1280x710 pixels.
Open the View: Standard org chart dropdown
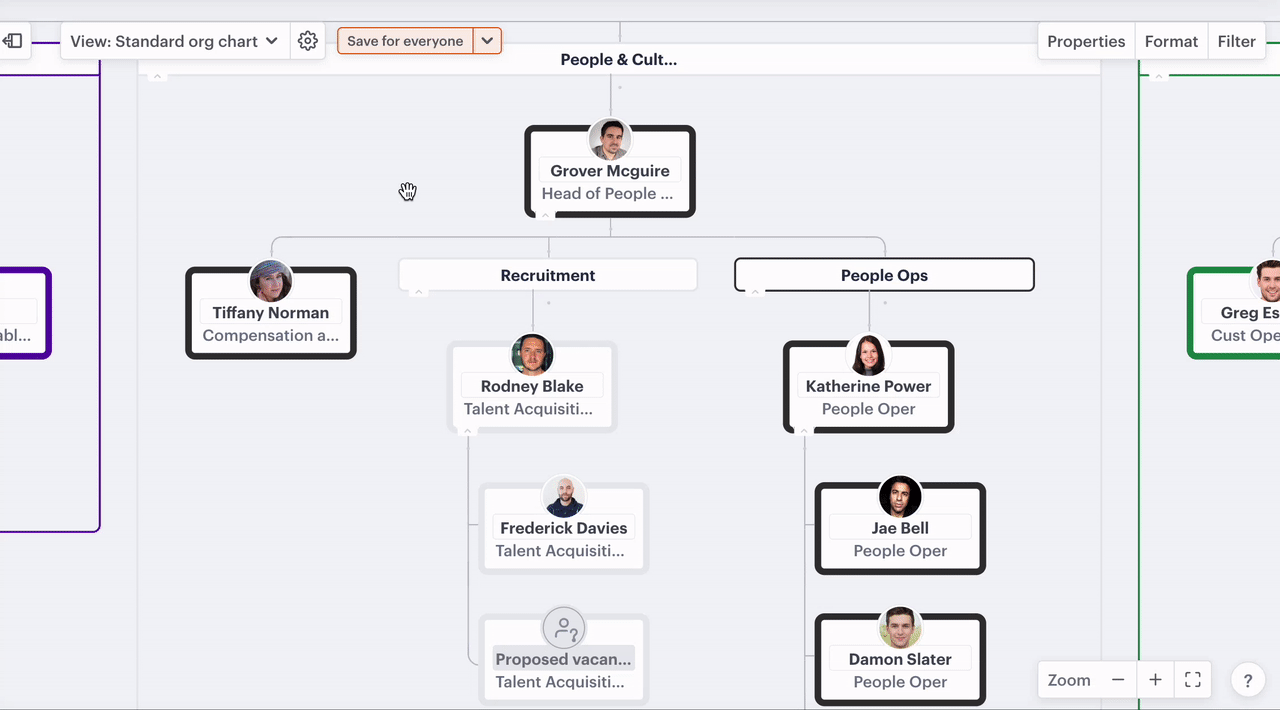point(174,41)
